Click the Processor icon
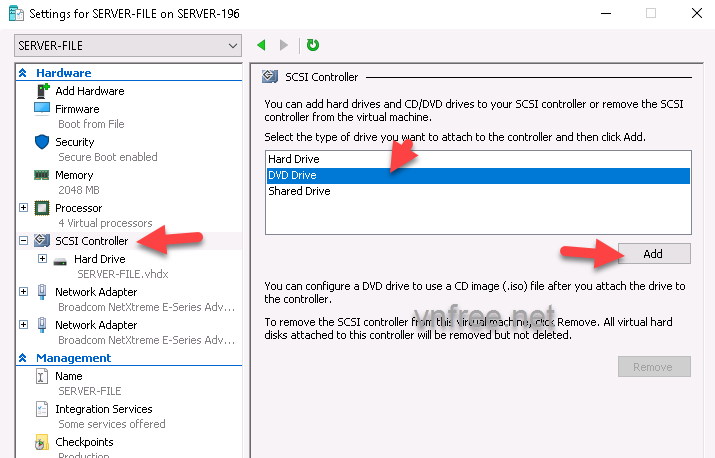 [x=42, y=208]
